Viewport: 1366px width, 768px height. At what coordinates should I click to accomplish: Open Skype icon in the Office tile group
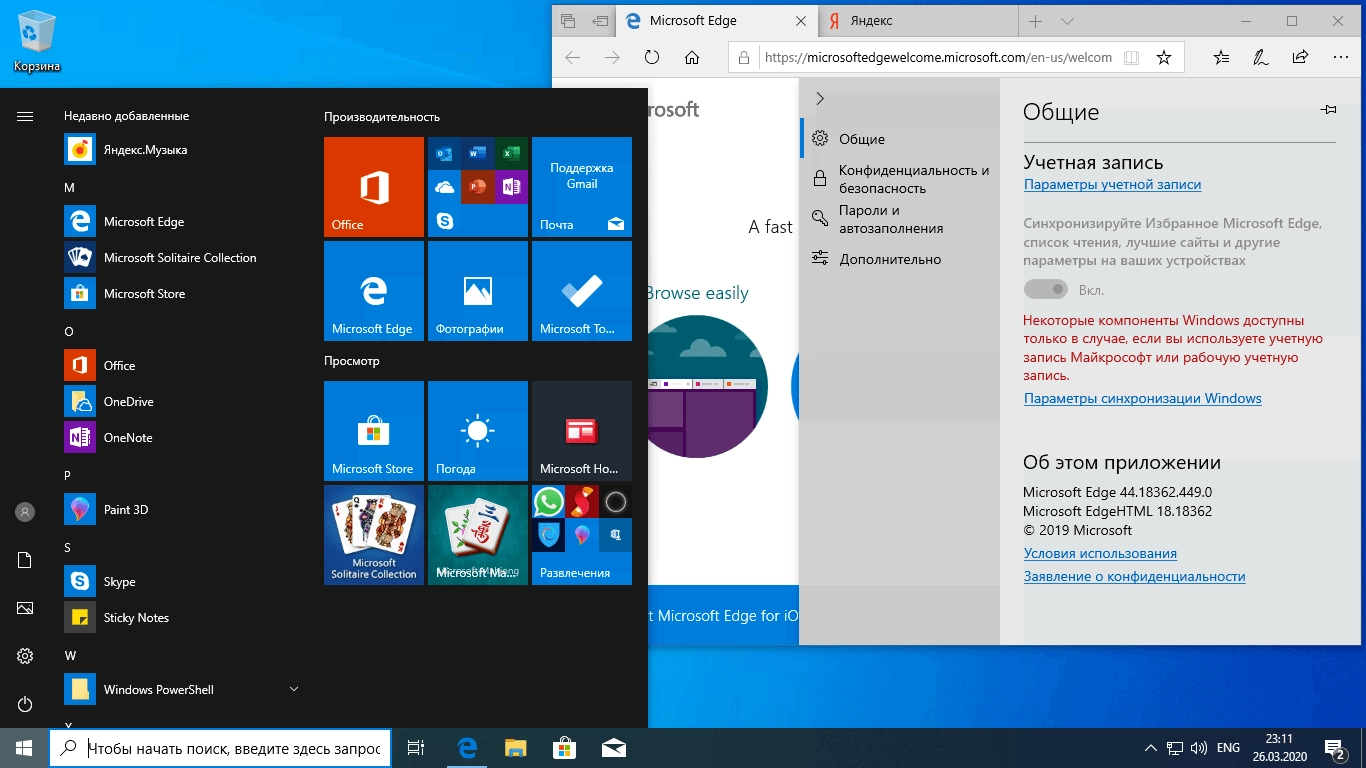pyautogui.click(x=445, y=220)
